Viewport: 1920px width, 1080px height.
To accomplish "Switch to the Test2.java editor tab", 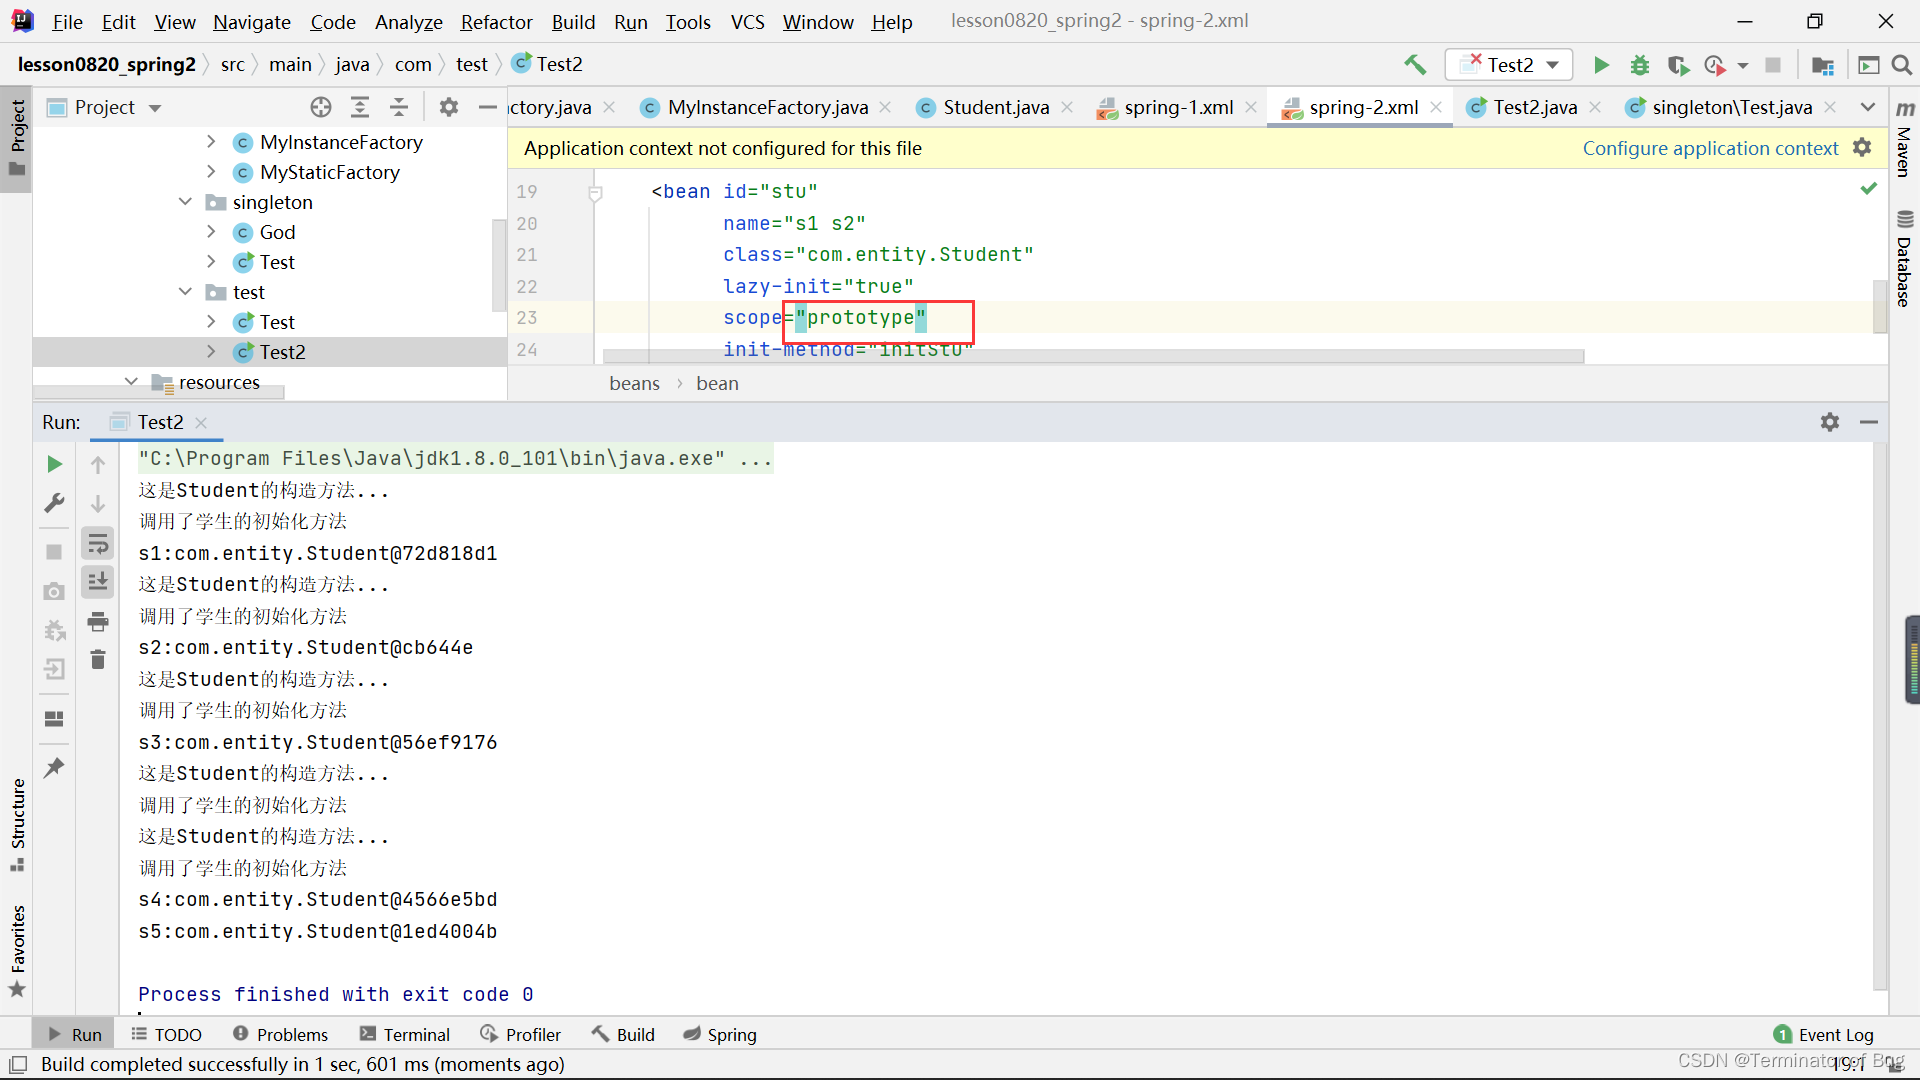I will 1534,107.
